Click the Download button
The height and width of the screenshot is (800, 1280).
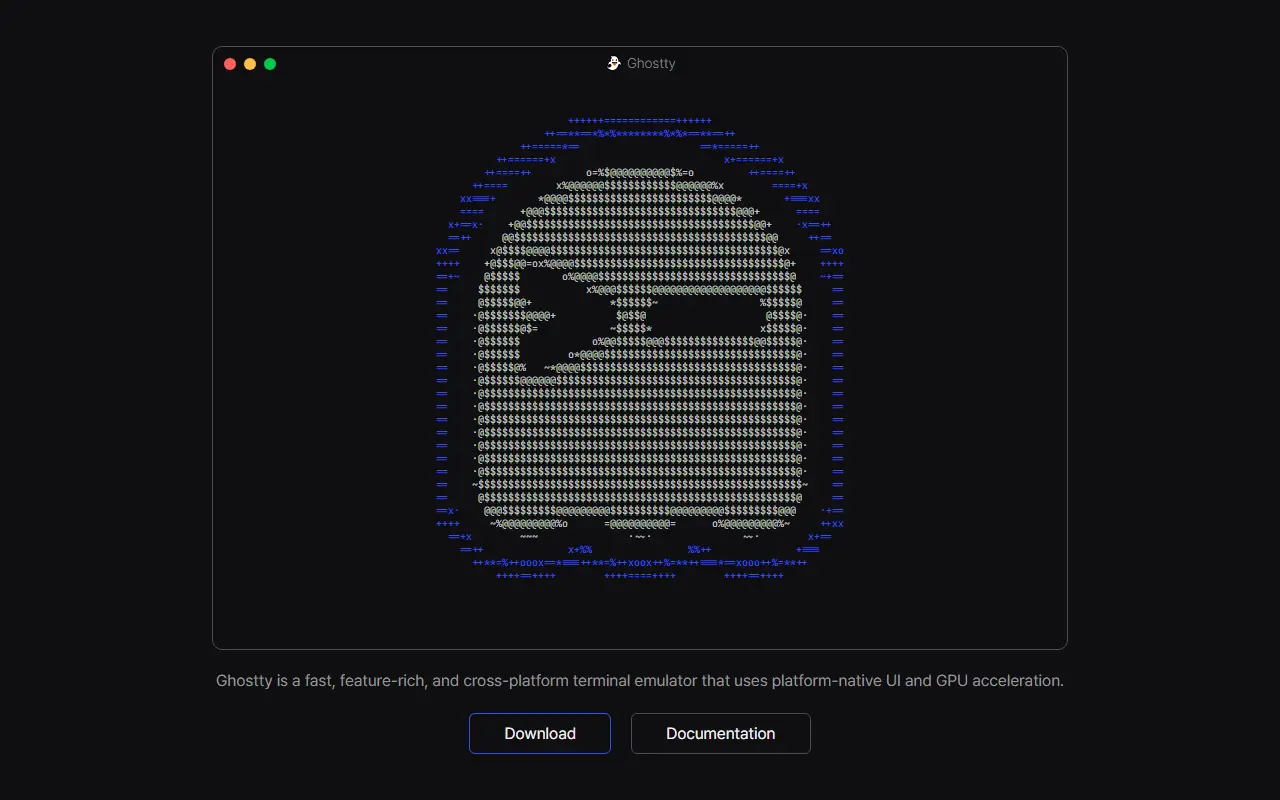[540, 733]
